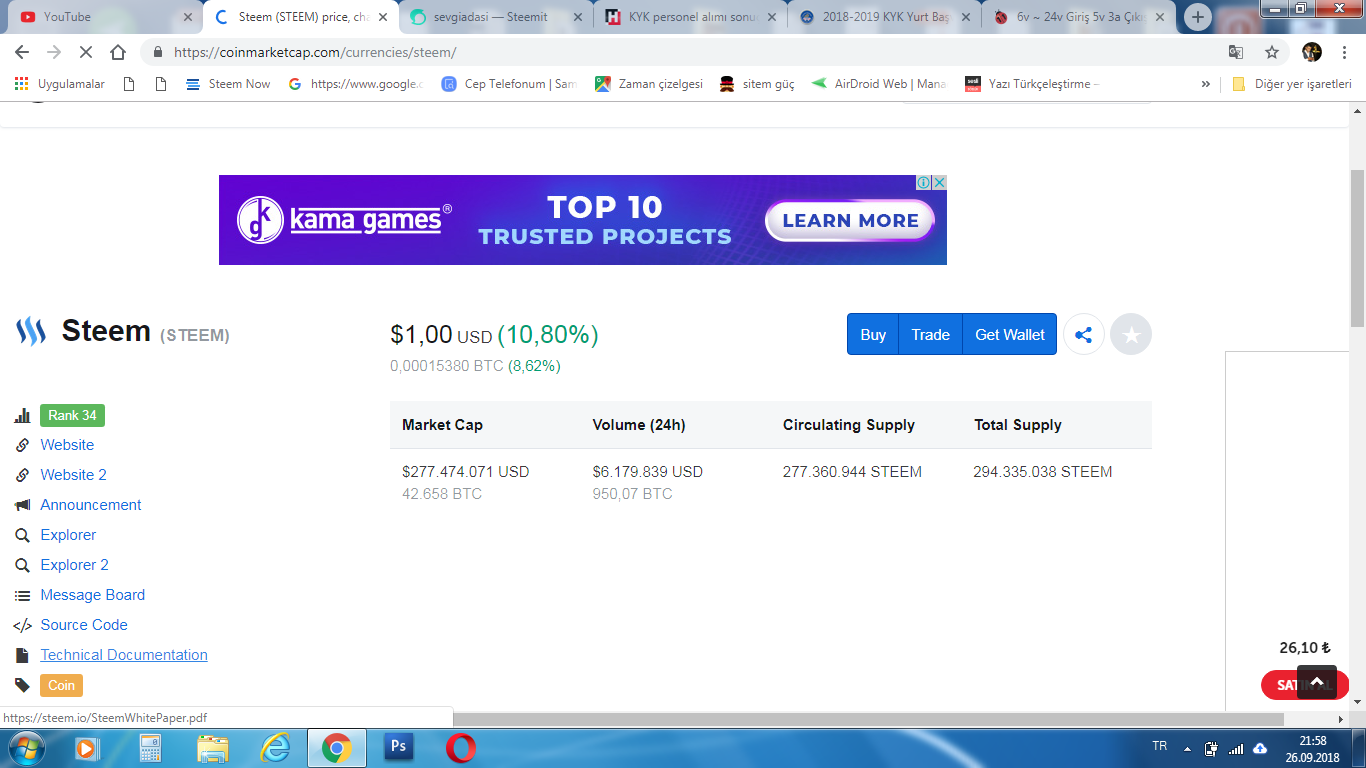Open the new tab plus button

1198,17
